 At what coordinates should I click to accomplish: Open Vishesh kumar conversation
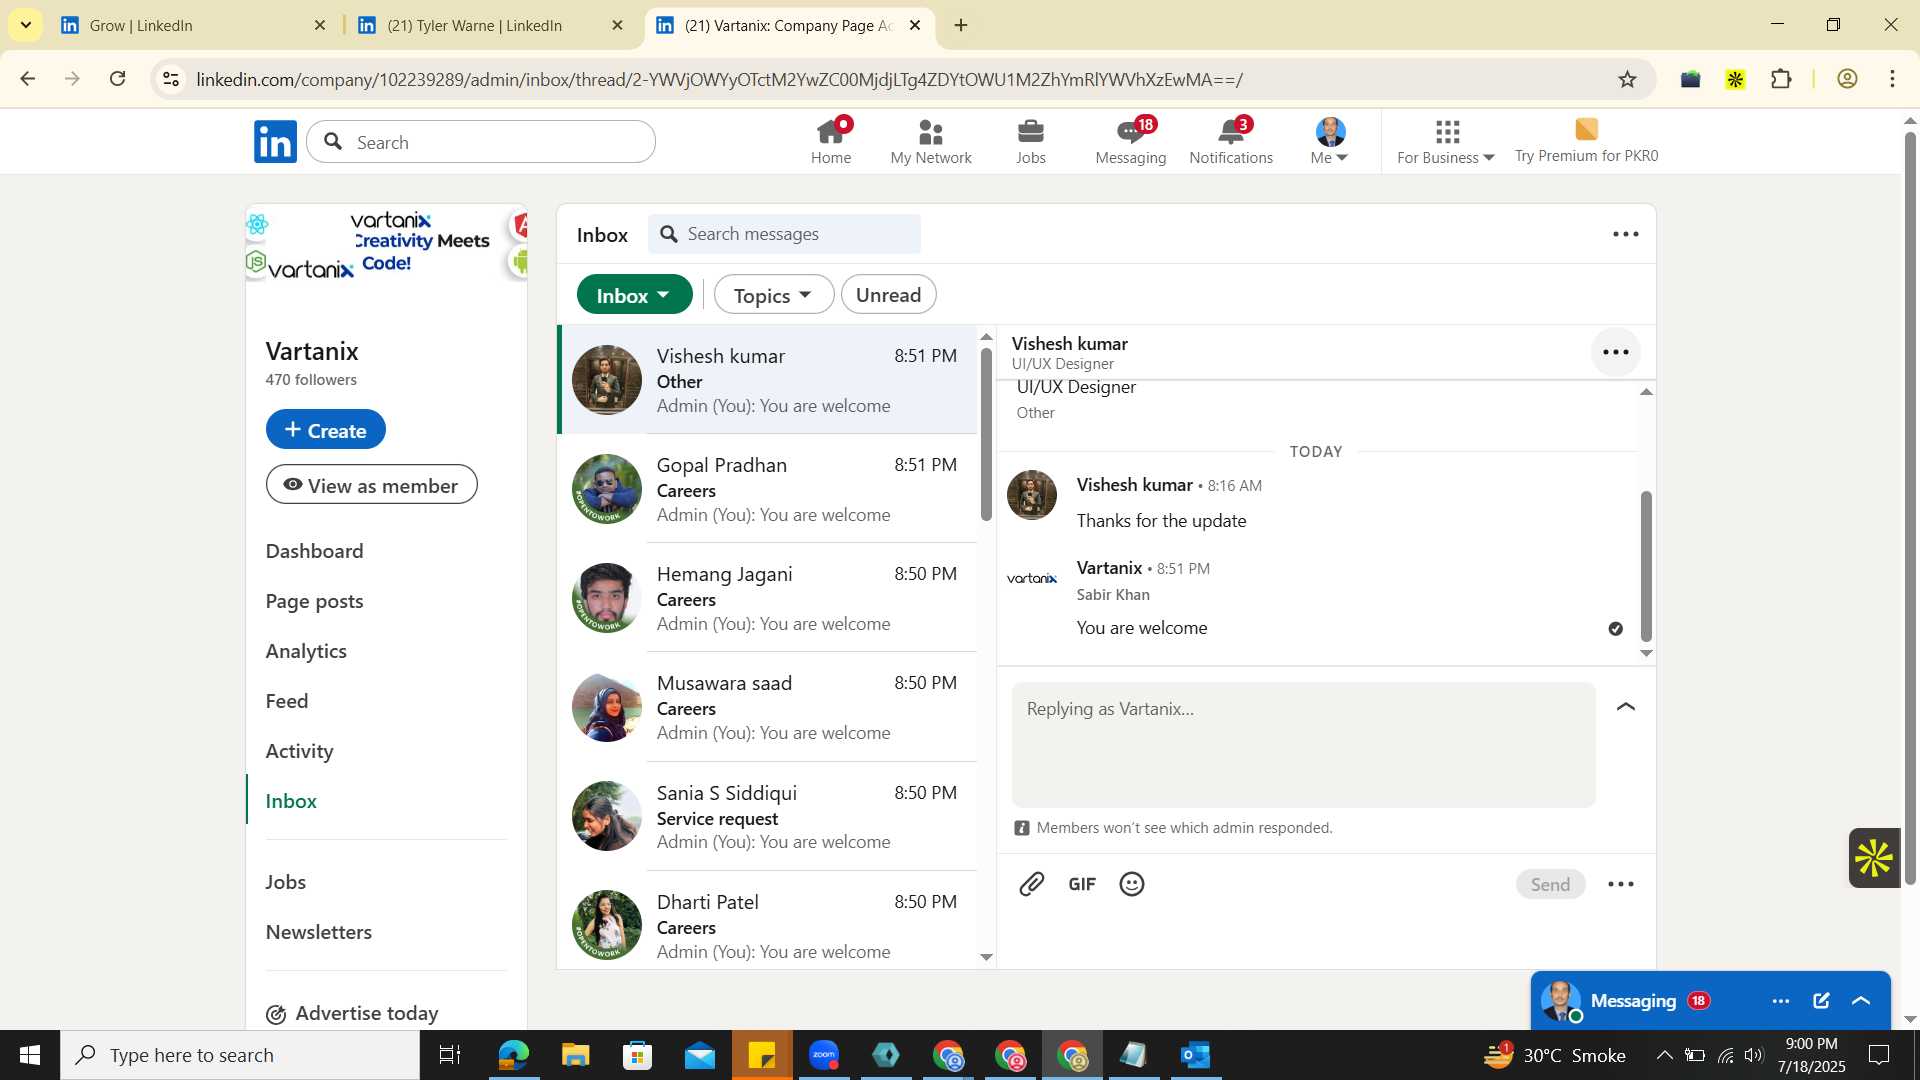pyautogui.click(x=768, y=380)
